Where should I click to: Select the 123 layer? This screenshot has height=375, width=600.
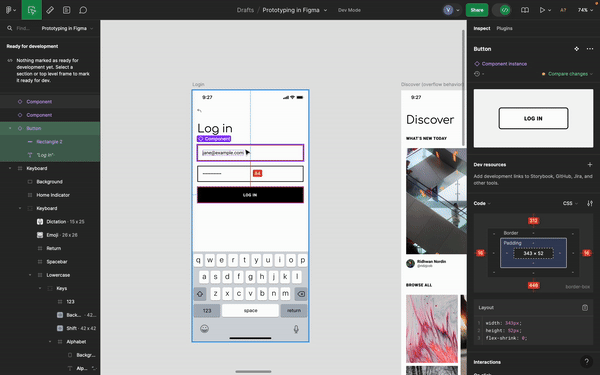click(x=50, y=302)
